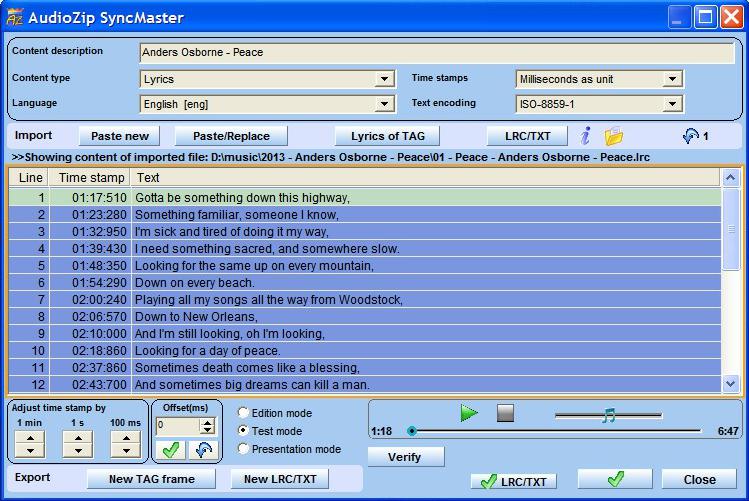Image resolution: width=749 pixels, height=501 pixels.
Task: Select row 'I'm sick and tired of doing it my way,'
Action: [x=365, y=232]
